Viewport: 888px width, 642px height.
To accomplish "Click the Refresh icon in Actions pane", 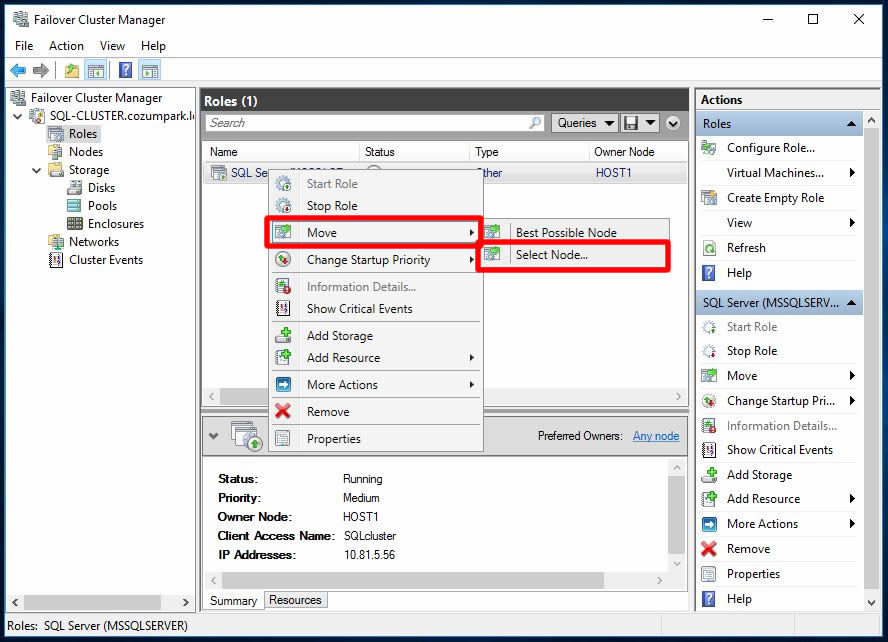I will [709, 248].
